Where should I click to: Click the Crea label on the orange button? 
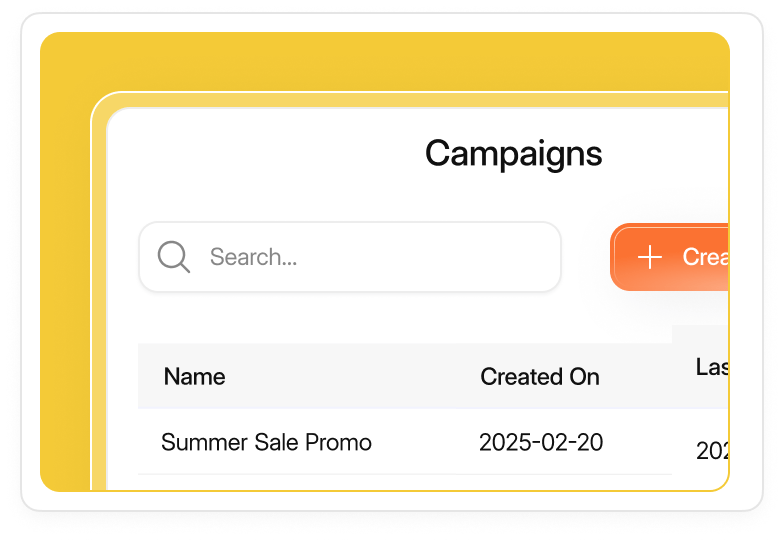[704, 257]
